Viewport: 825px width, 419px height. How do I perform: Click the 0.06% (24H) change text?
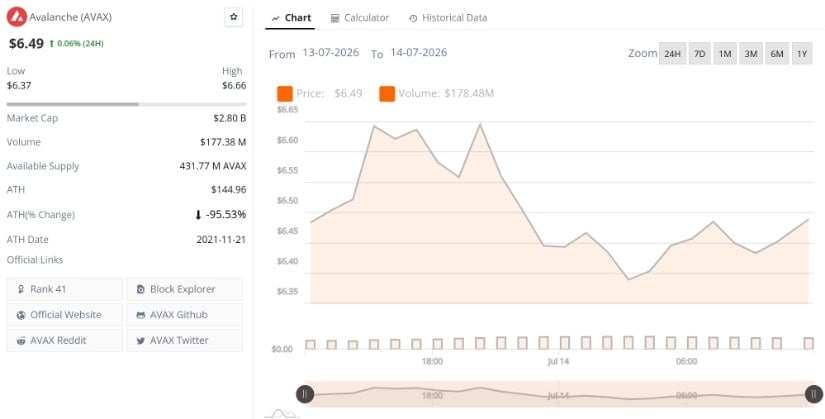pos(79,44)
